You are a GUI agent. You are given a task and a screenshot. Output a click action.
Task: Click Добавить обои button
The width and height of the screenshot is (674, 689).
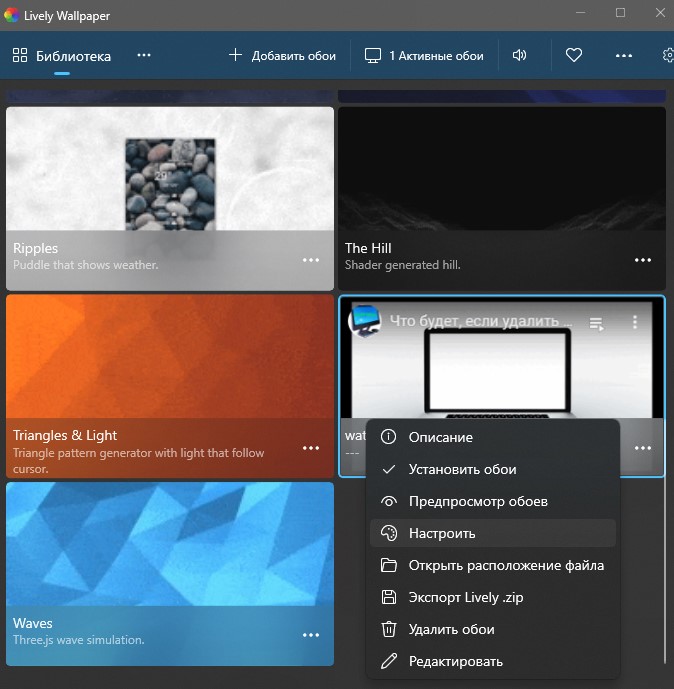[x=282, y=56]
